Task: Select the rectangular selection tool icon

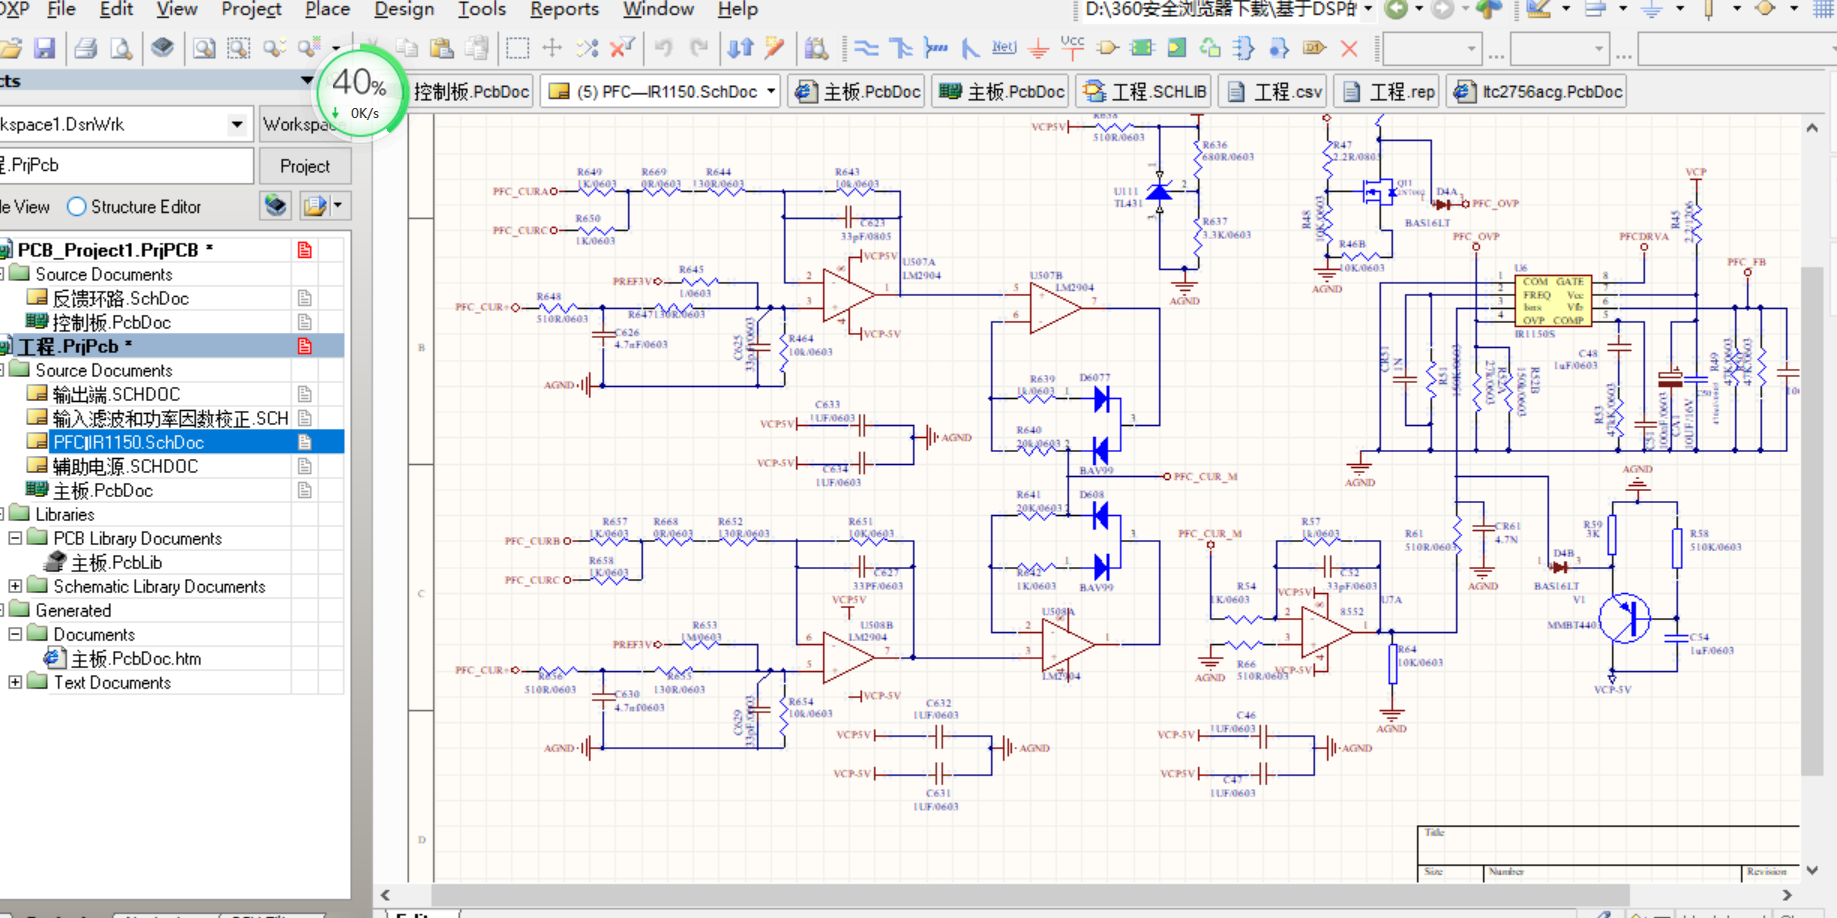Action: click(517, 48)
